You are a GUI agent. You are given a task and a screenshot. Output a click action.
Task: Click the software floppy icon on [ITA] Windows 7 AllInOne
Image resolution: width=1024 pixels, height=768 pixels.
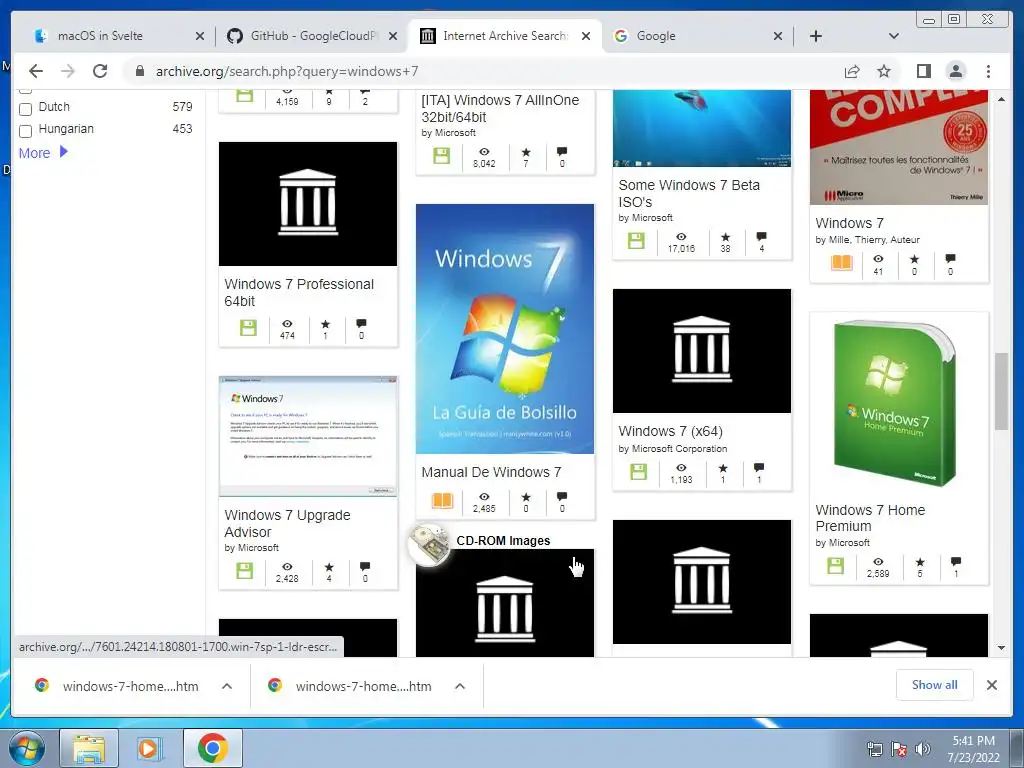(442, 155)
